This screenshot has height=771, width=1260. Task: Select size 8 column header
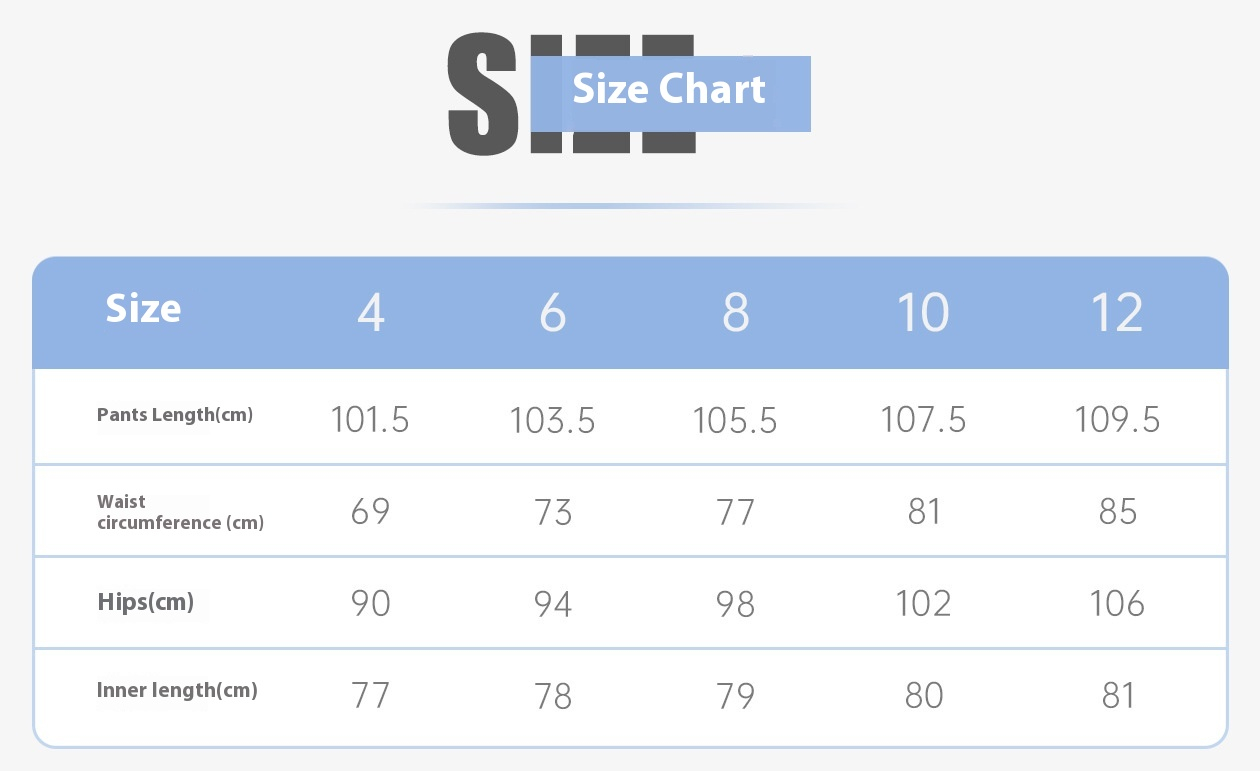click(x=736, y=313)
